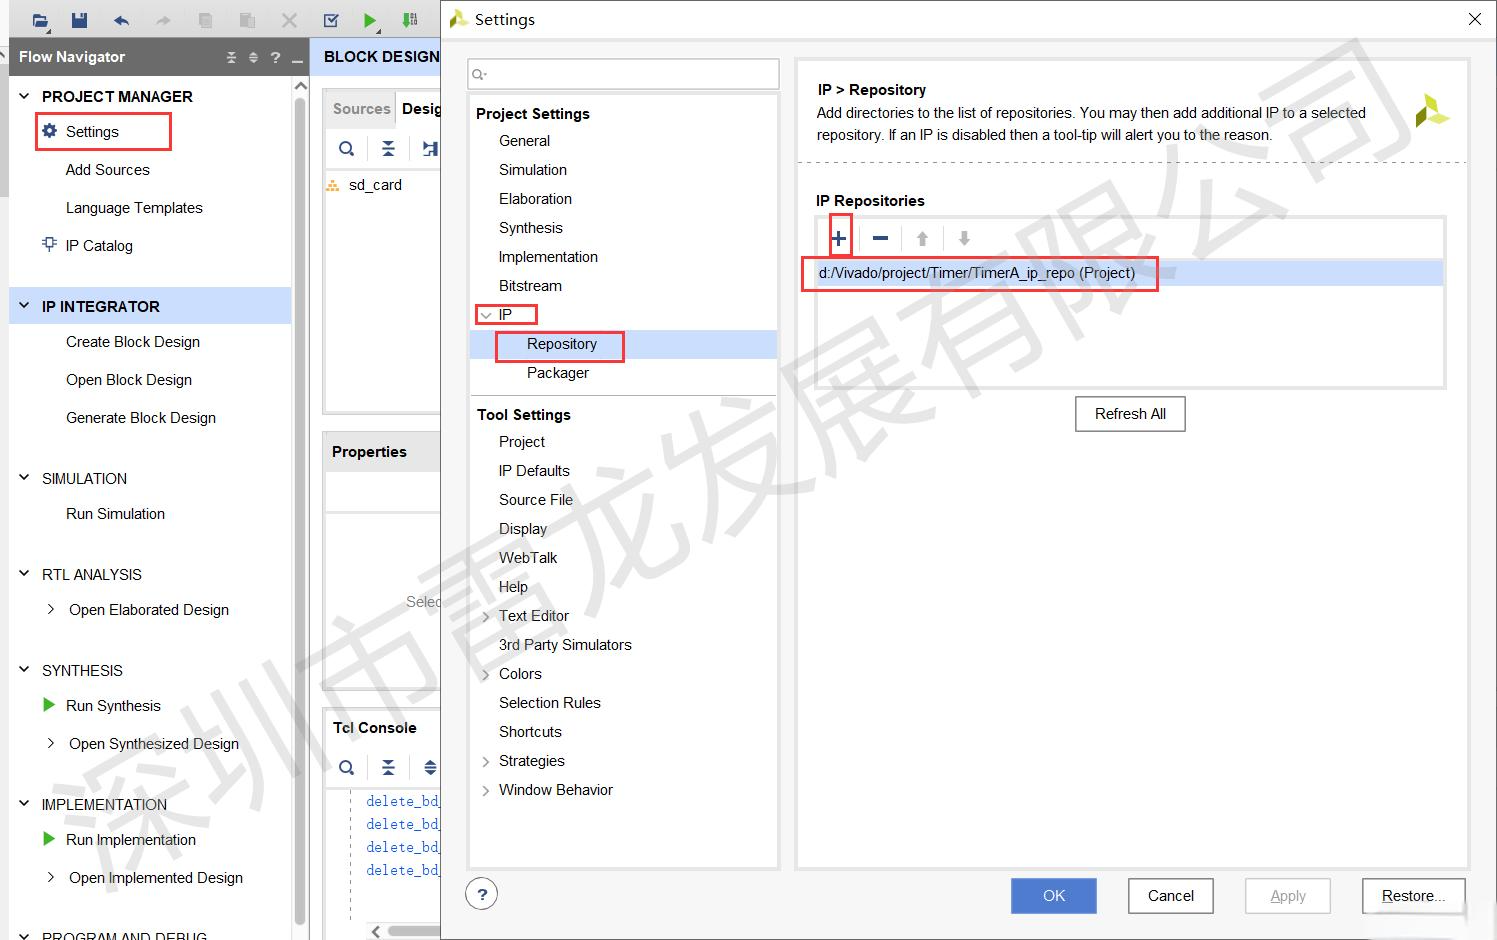Open the Synthesis settings page
1497x940 pixels.
coord(531,228)
